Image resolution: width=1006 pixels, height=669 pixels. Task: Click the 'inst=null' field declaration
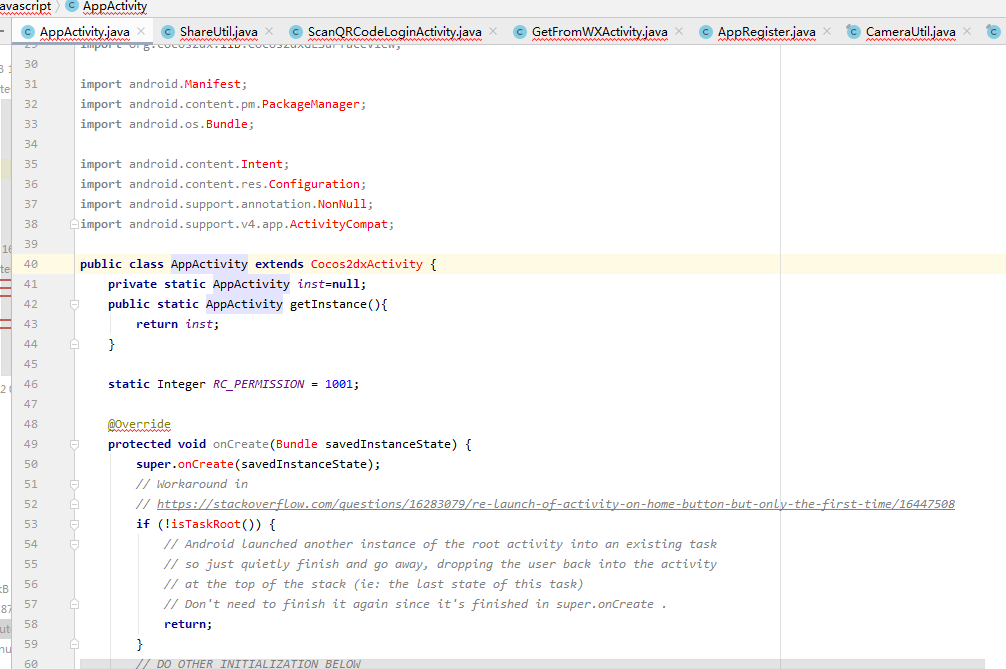(331, 284)
